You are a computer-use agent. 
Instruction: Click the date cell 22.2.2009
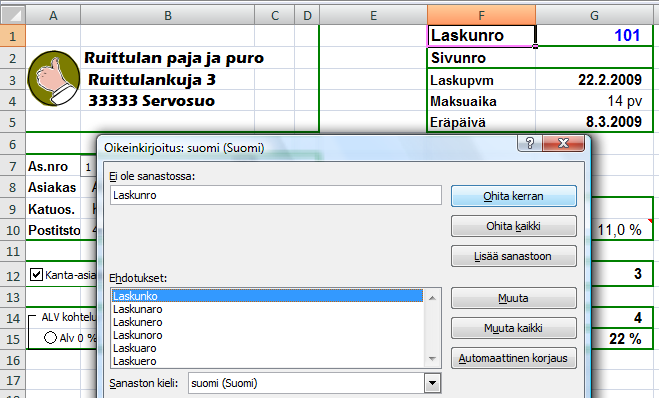pos(594,80)
